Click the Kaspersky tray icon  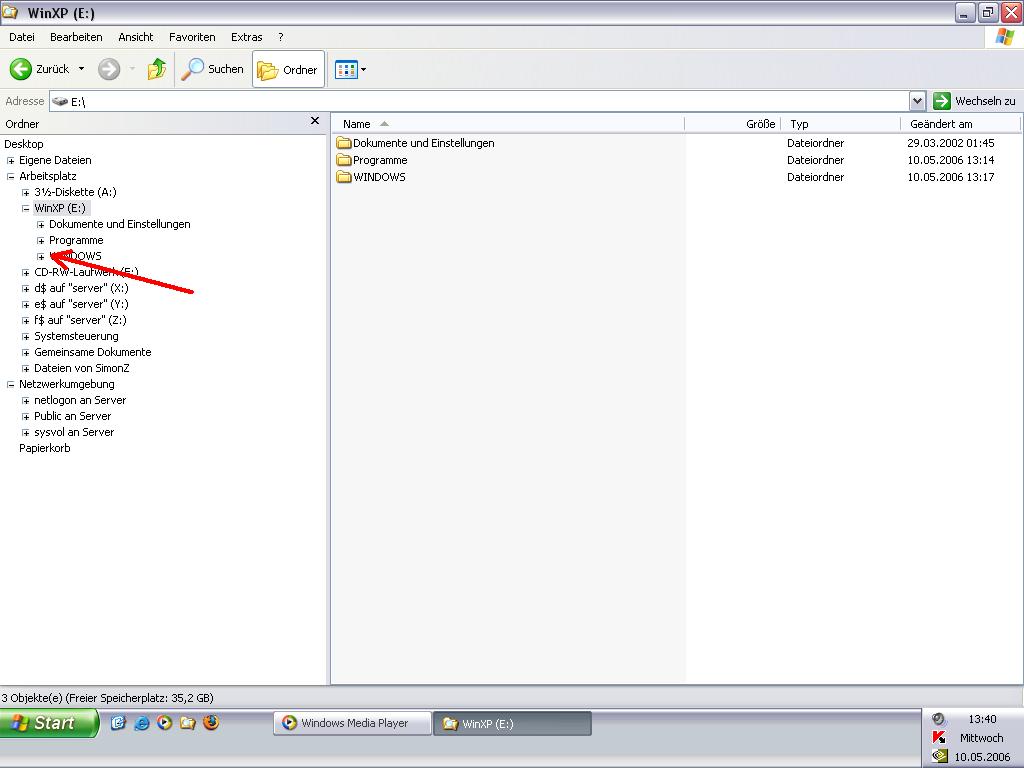[939, 737]
